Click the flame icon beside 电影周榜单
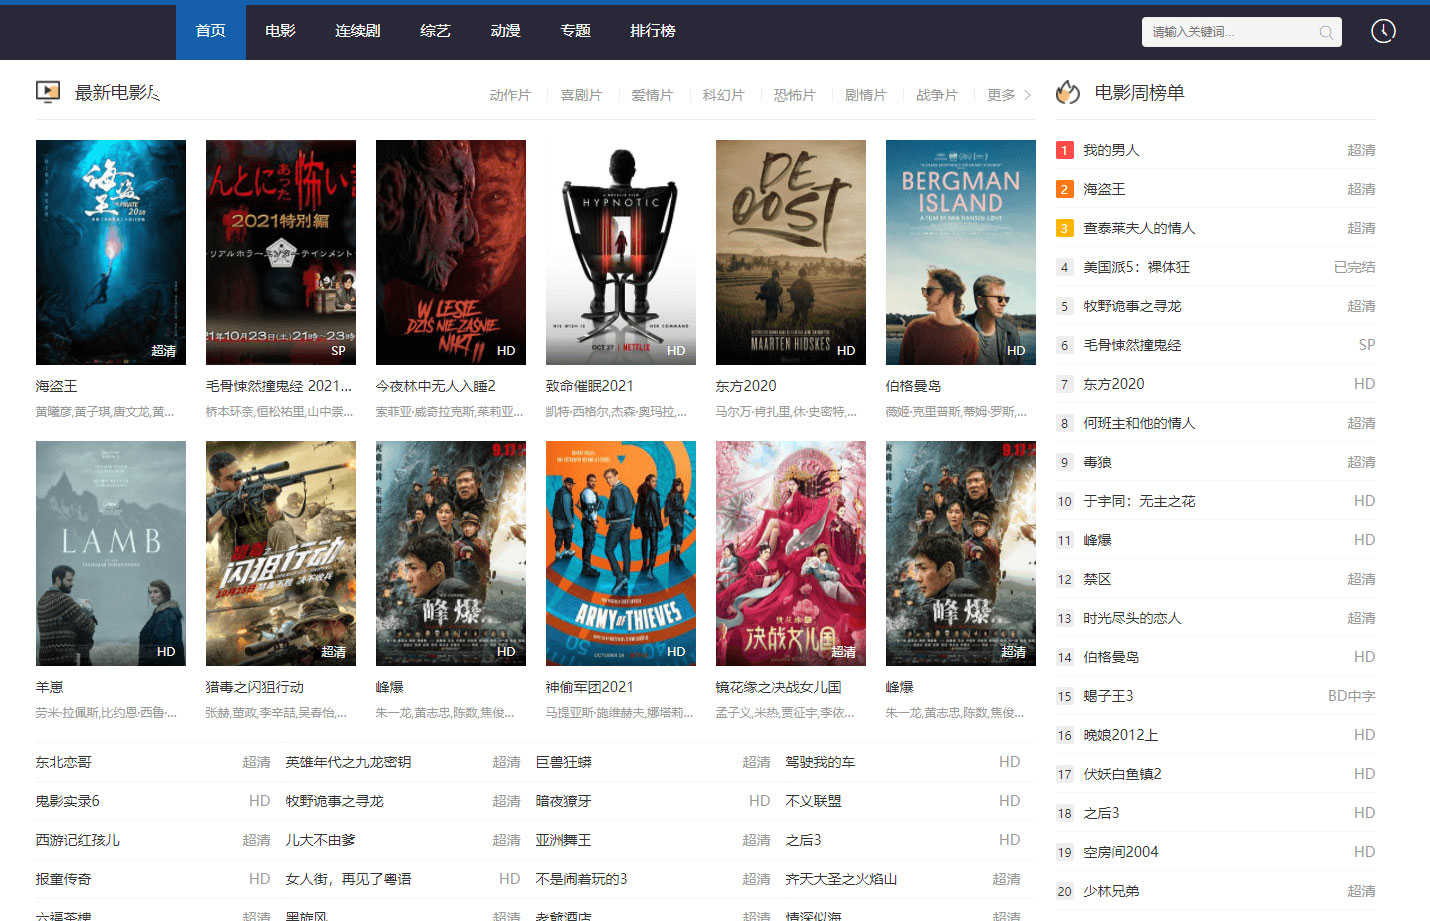The width and height of the screenshot is (1430, 921). (1068, 93)
